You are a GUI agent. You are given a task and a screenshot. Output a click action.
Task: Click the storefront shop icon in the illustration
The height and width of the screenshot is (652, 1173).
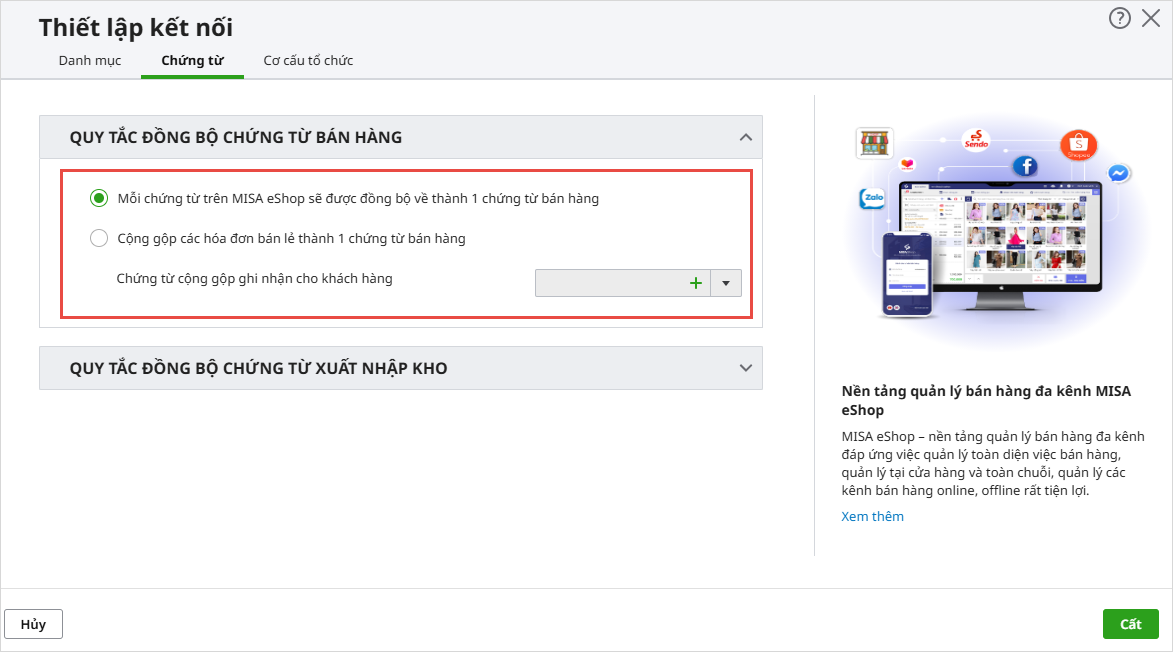874,142
